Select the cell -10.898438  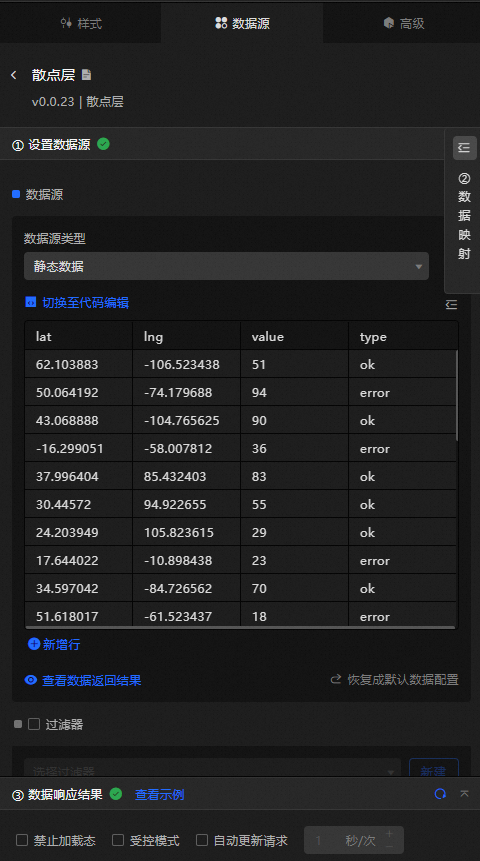pyautogui.click(x=187, y=560)
